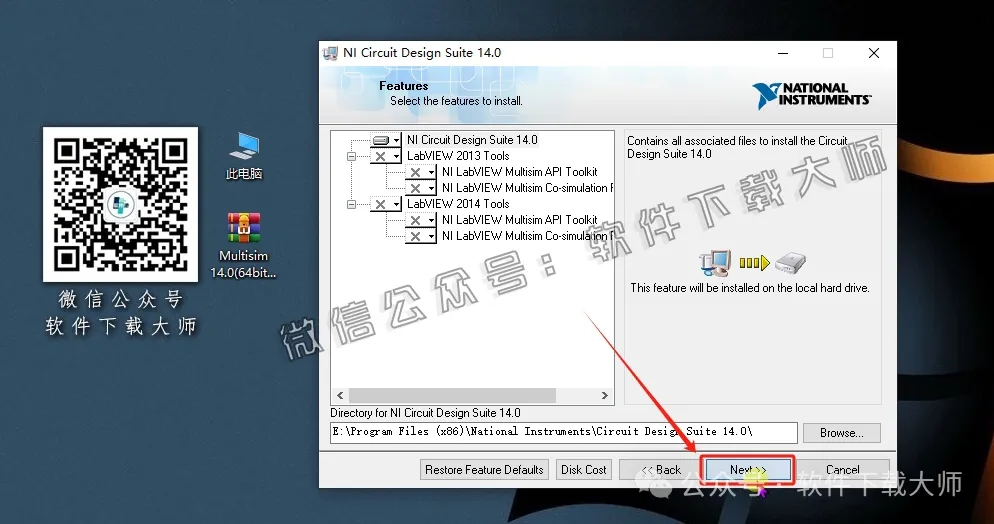Click Restore Feature Defaults button

[484, 470]
